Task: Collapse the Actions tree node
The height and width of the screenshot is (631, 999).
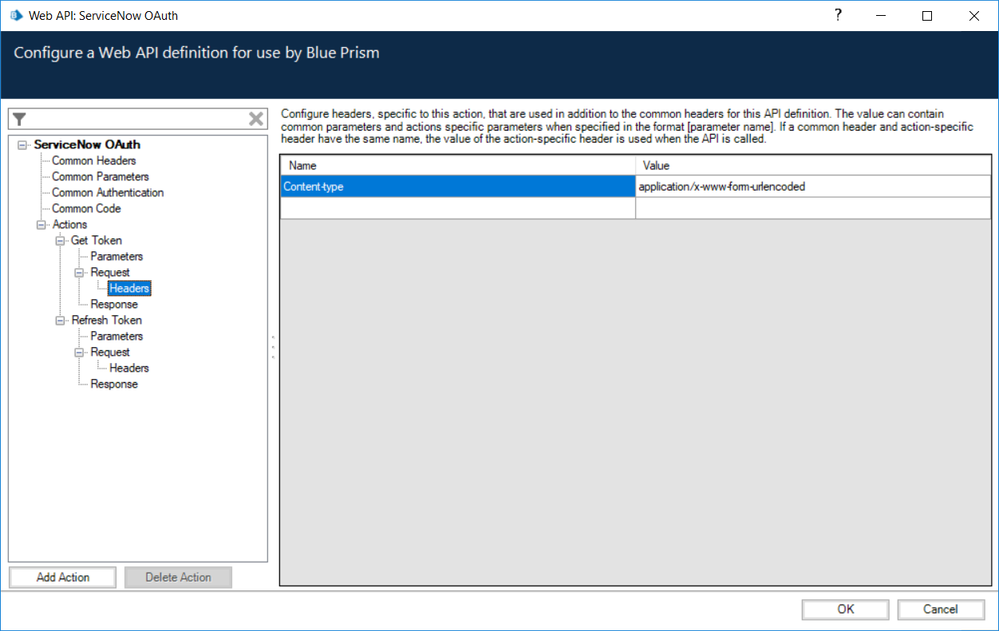Action: [41, 224]
